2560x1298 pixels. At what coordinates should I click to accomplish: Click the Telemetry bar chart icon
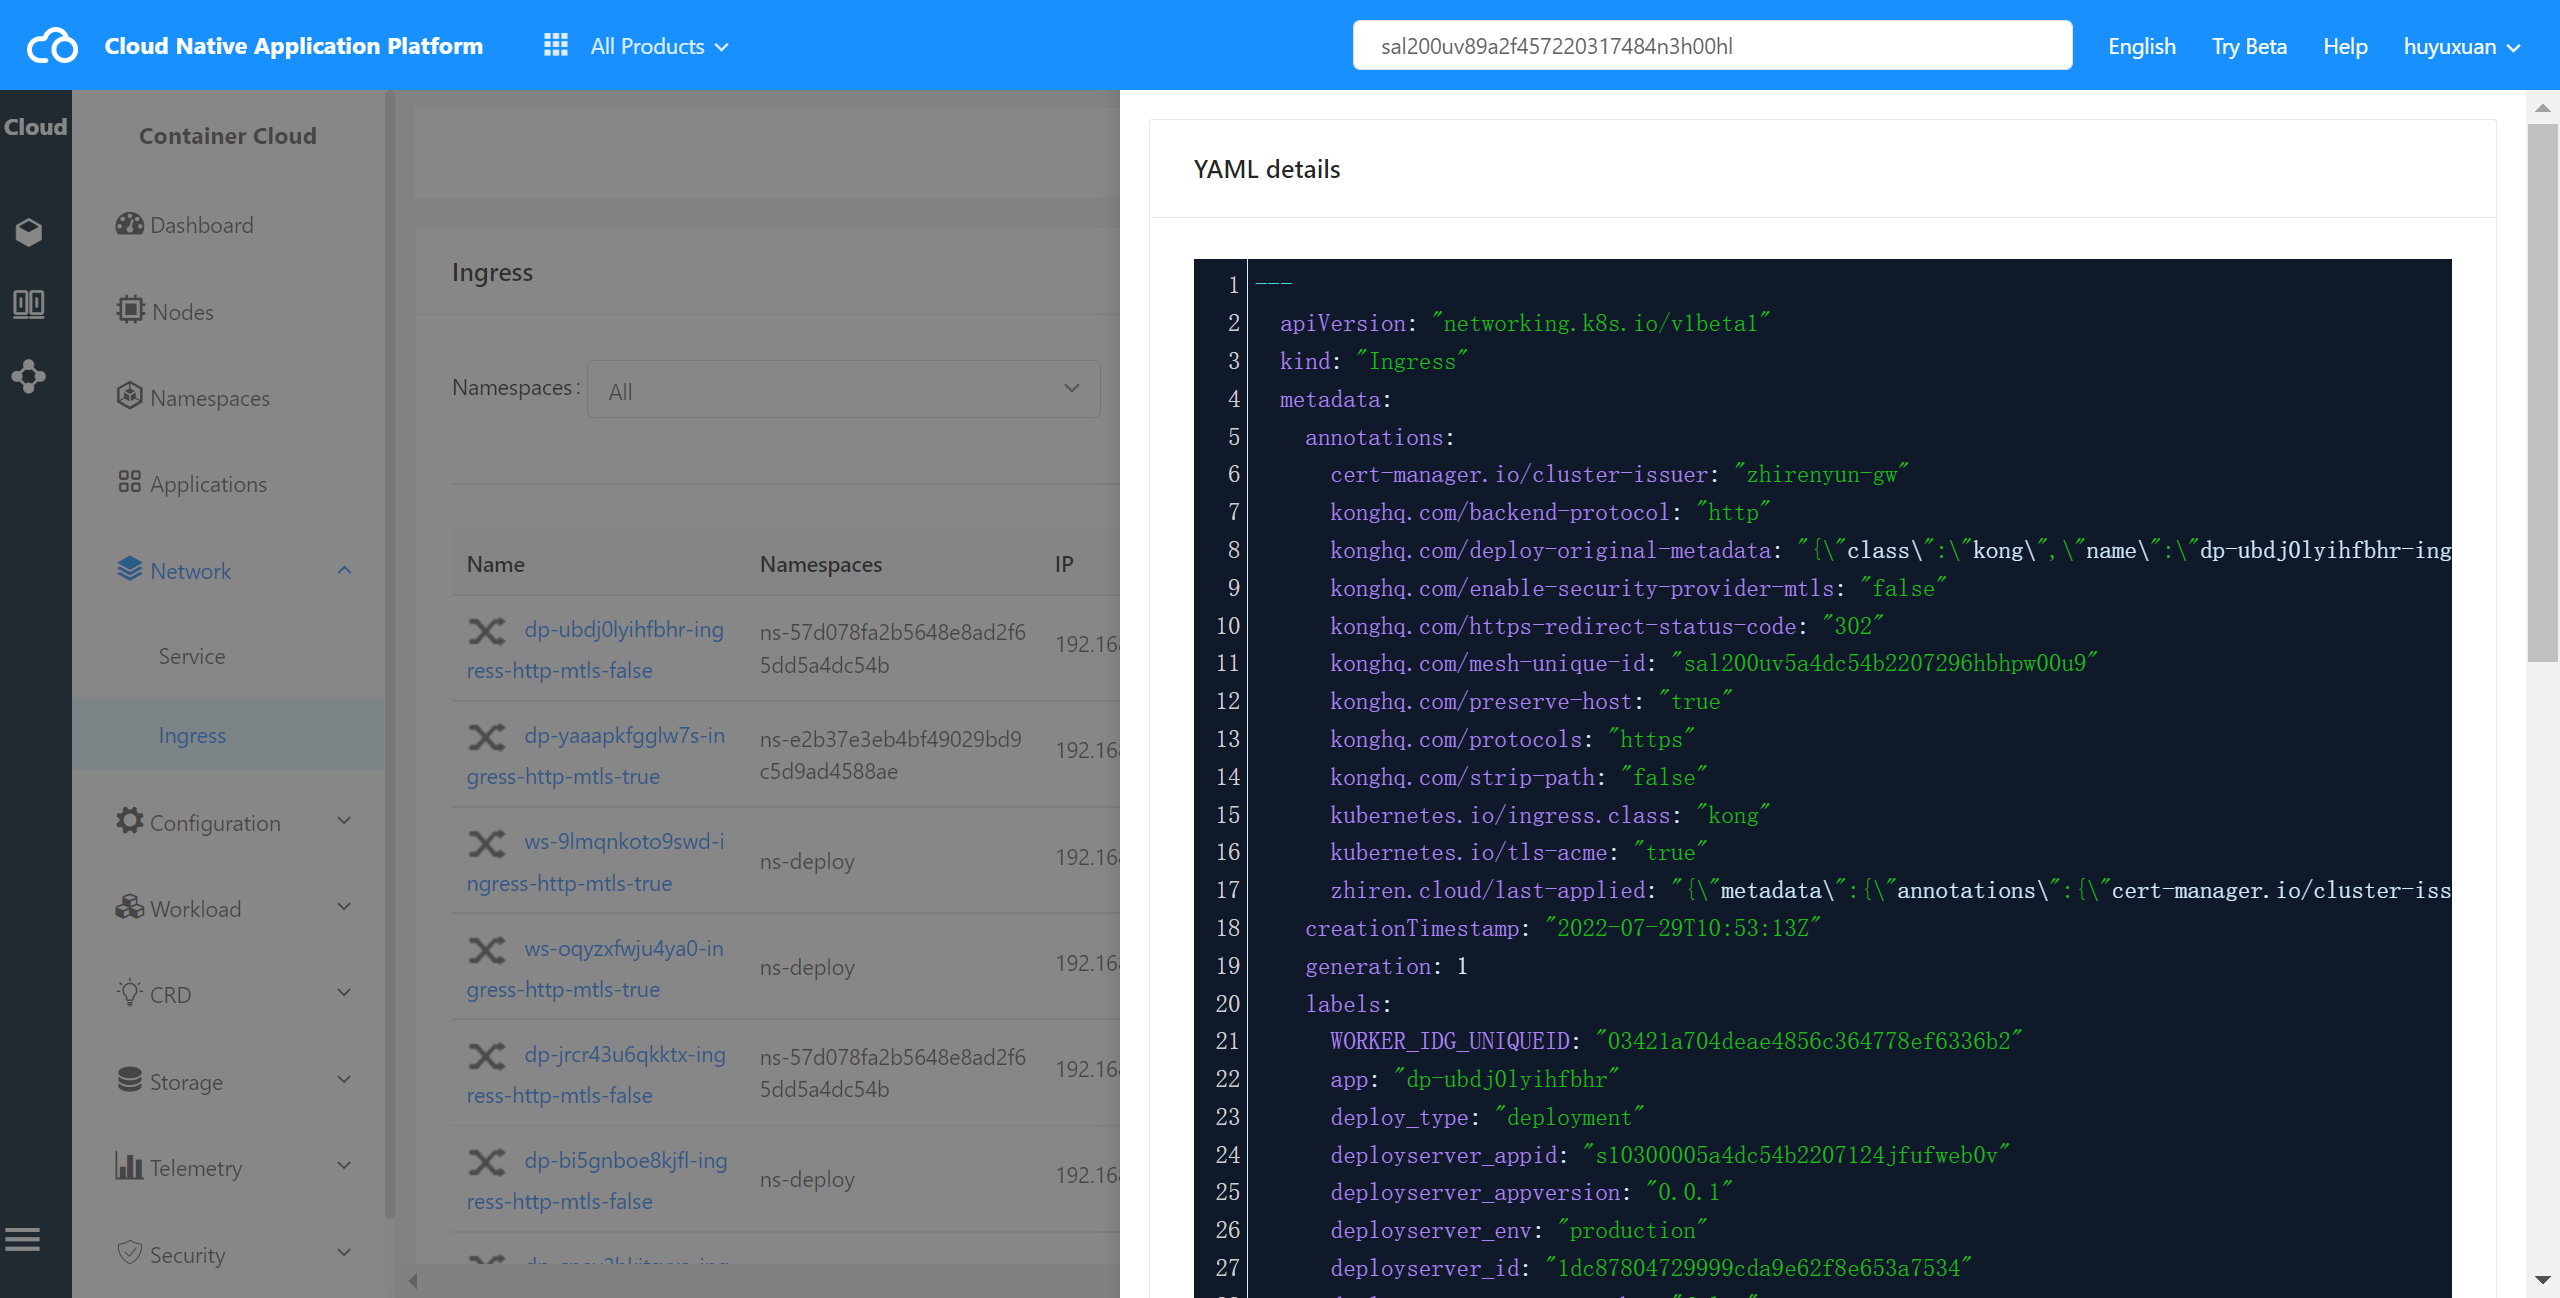pyautogui.click(x=129, y=1166)
